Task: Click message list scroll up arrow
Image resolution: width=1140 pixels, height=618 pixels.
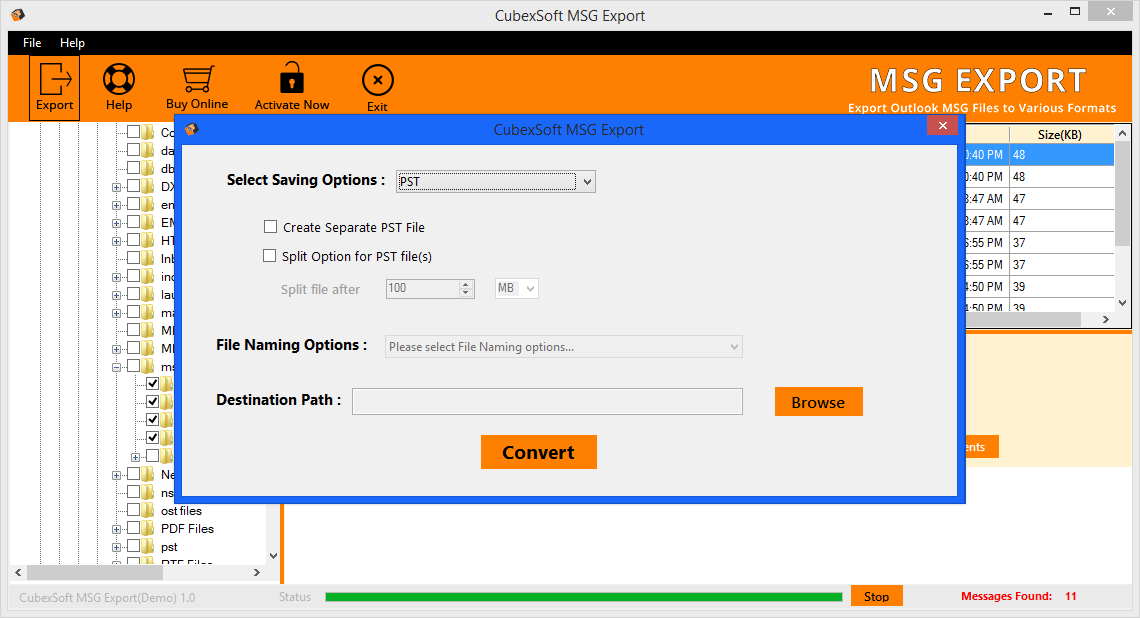Action: coord(1123,133)
